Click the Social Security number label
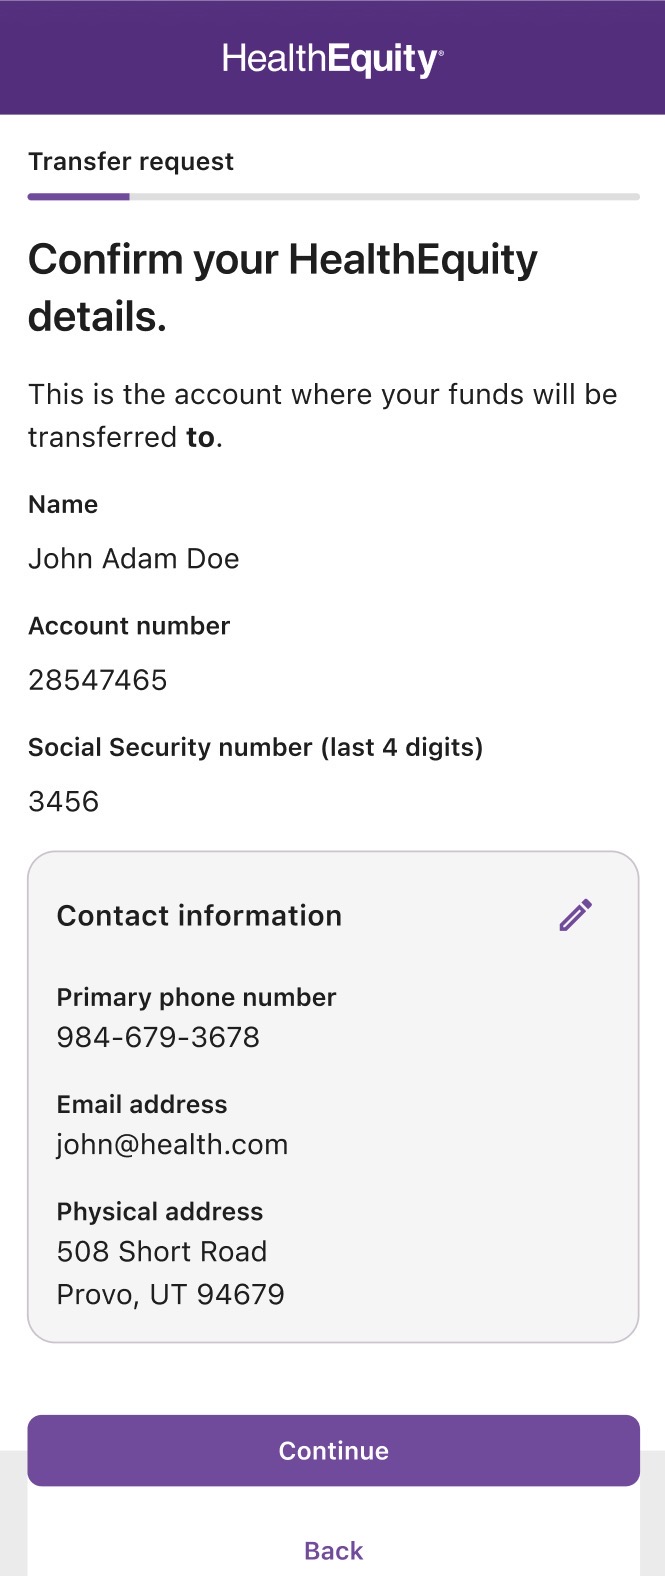Screen dimensions: 665x1576 tap(255, 747)
